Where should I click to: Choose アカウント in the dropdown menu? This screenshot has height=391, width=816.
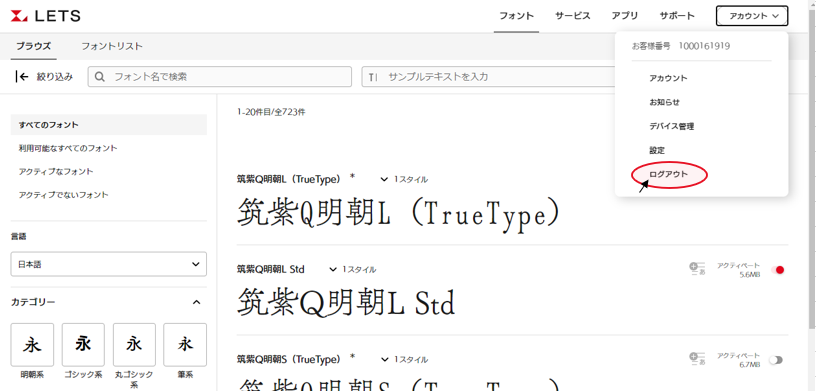668,78
